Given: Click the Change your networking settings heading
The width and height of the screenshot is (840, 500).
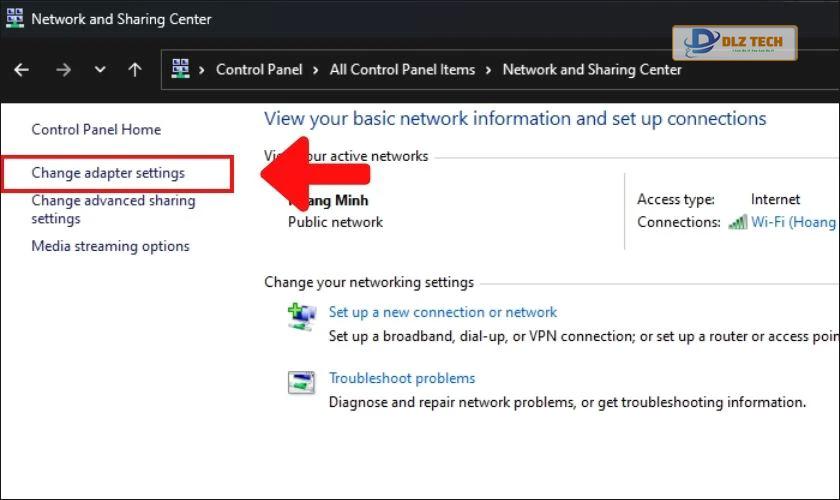Looking at the screenshot, I should pos(369,282).
